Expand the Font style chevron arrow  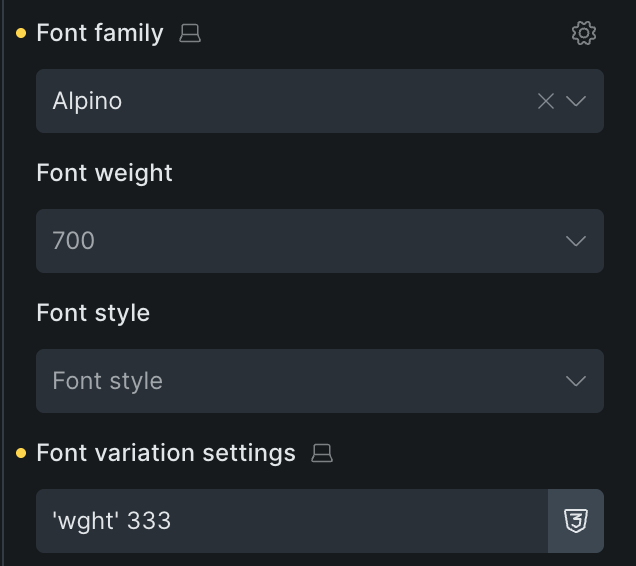pos(576,381)
